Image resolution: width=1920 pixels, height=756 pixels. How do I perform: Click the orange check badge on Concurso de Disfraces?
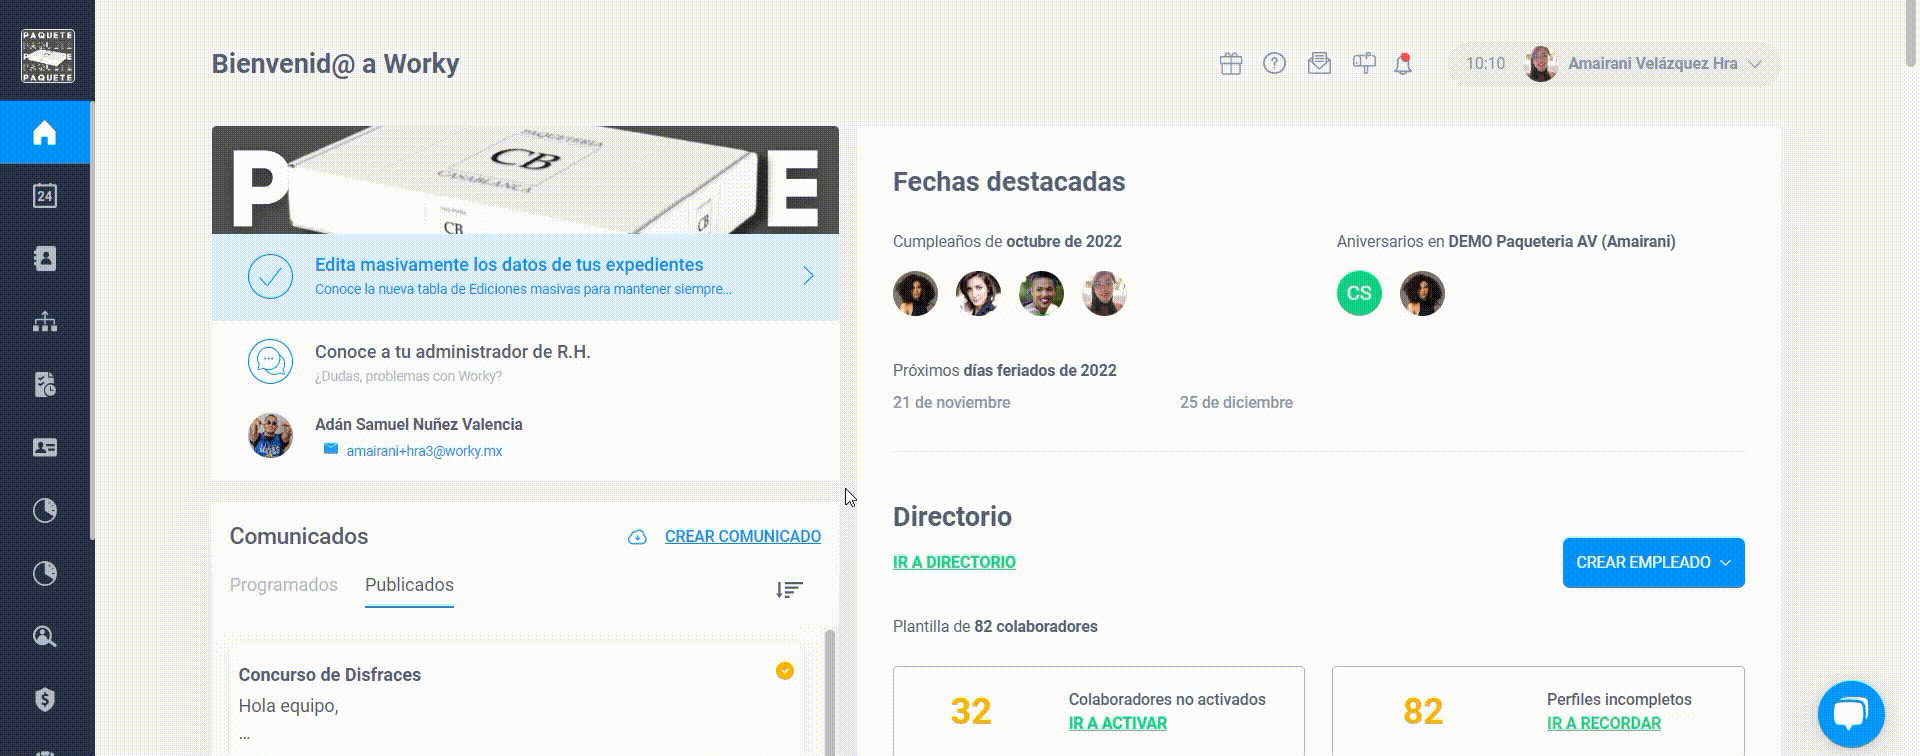(785, 671)
